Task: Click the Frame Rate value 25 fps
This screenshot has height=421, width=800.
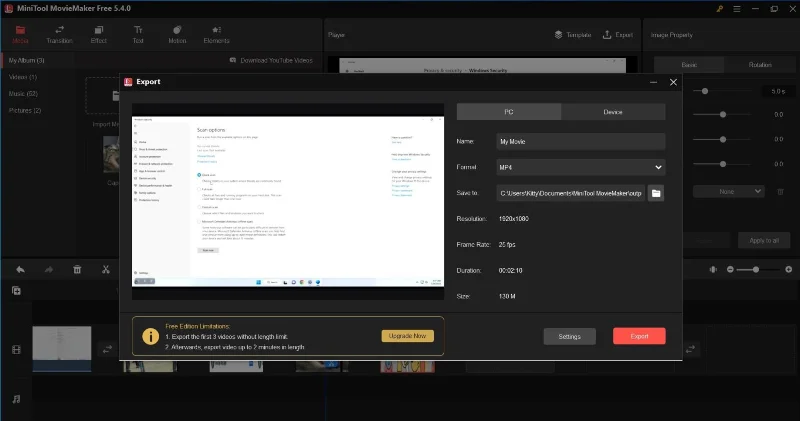Action: click(507, 245)
